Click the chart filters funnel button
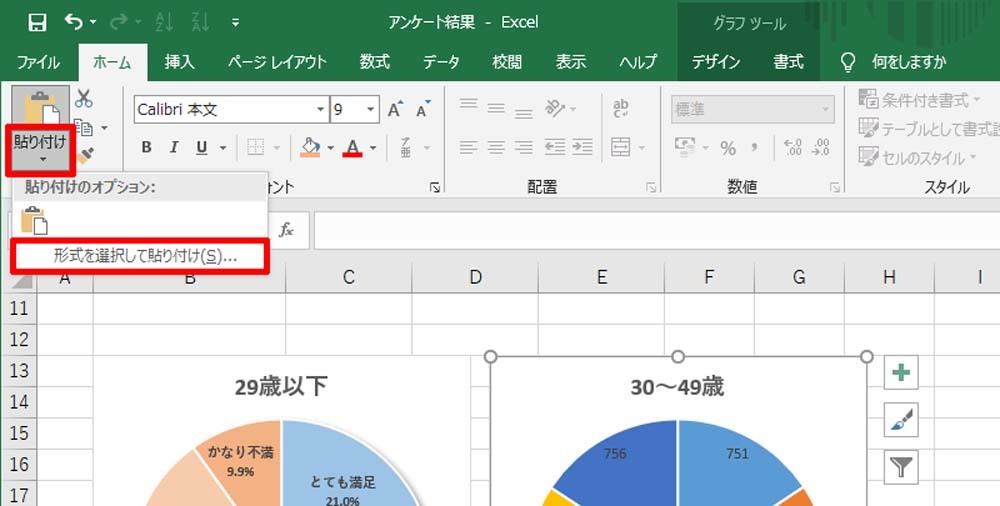 point(901,468)
